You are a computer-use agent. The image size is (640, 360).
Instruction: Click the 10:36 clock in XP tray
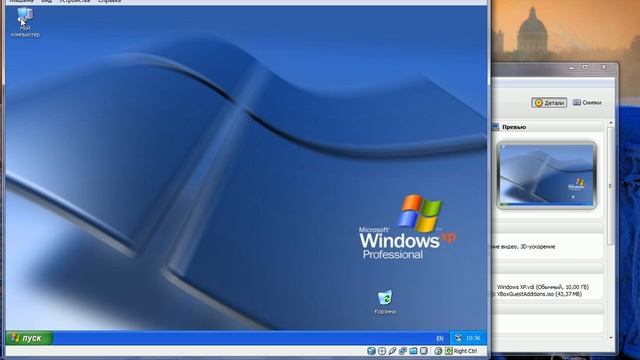click(x=473, y=338)
